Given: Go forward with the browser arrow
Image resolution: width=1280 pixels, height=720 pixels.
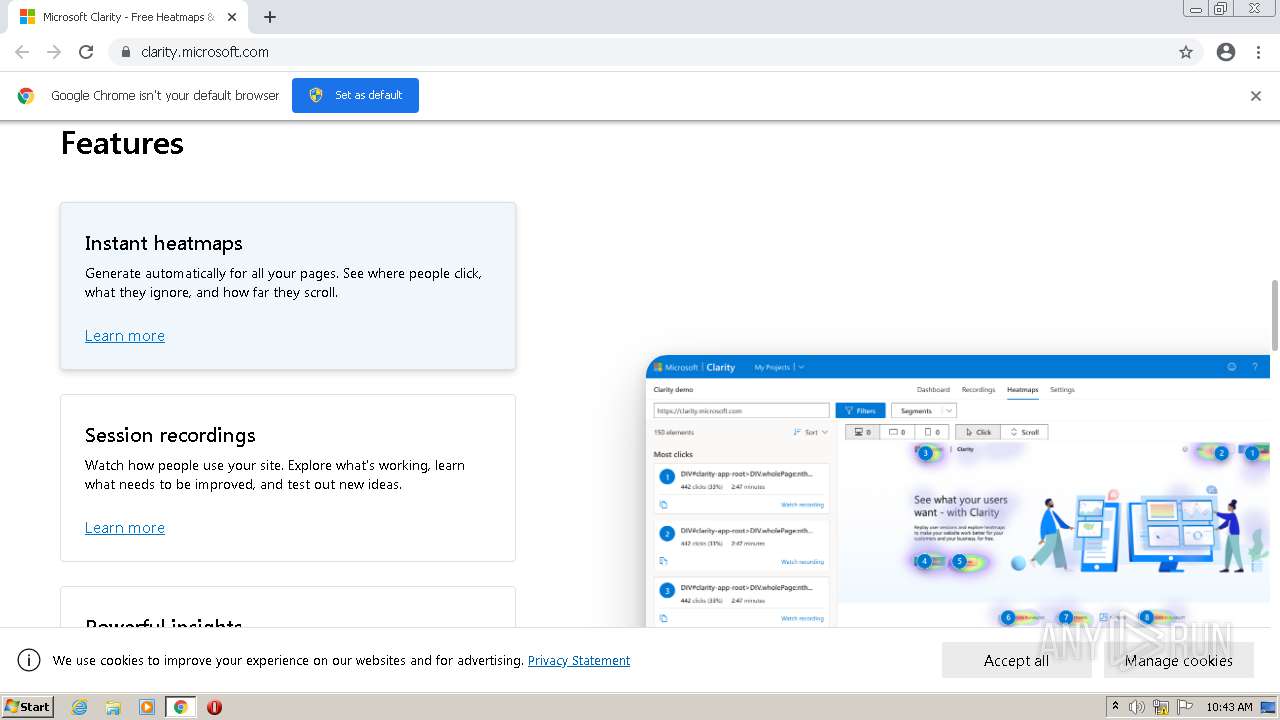Looking at the screenshot, I should (54, 52).
